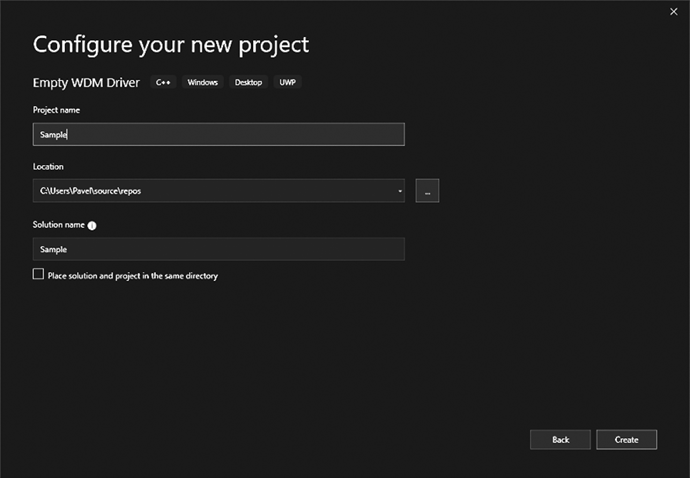The image size is (690, 478).
Task: Go back using the Back button
Action: click(x=560, y=439)
